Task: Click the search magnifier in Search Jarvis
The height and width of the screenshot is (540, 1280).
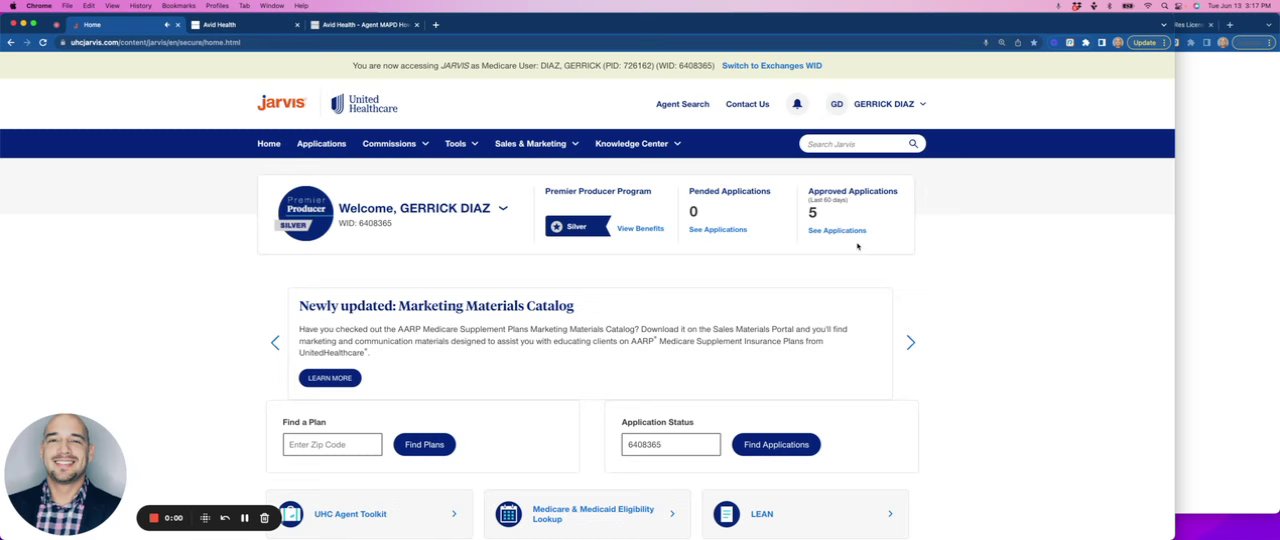Action: tap(913, 144)
